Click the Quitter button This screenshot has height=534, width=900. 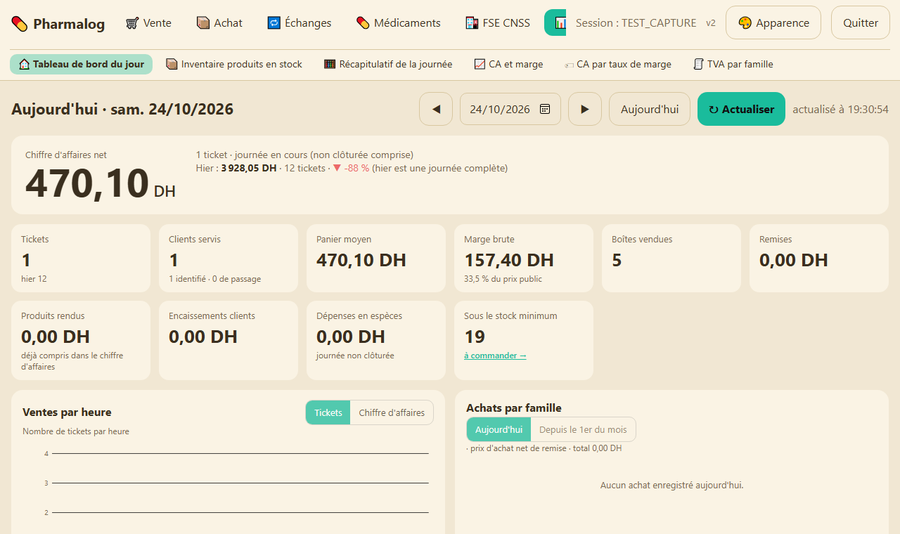pos(860,23)
